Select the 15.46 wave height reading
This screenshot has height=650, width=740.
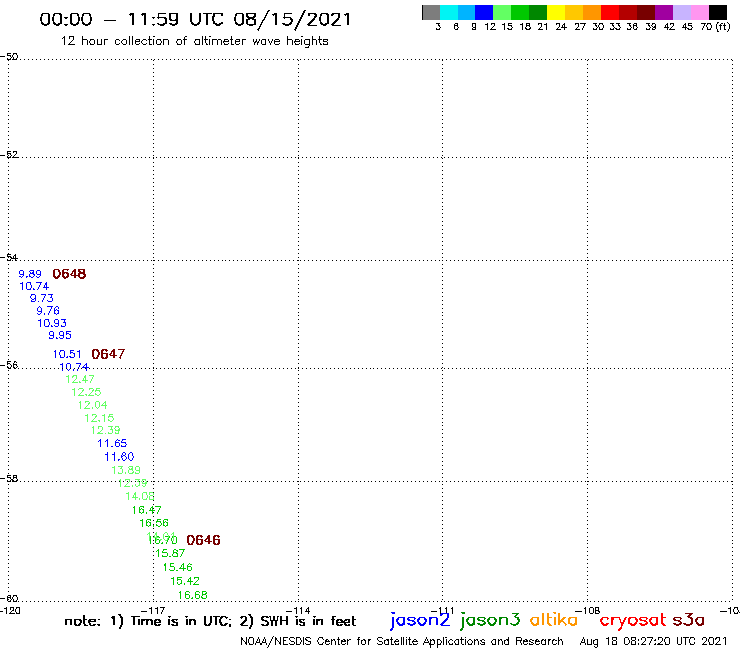pos(177,567)
